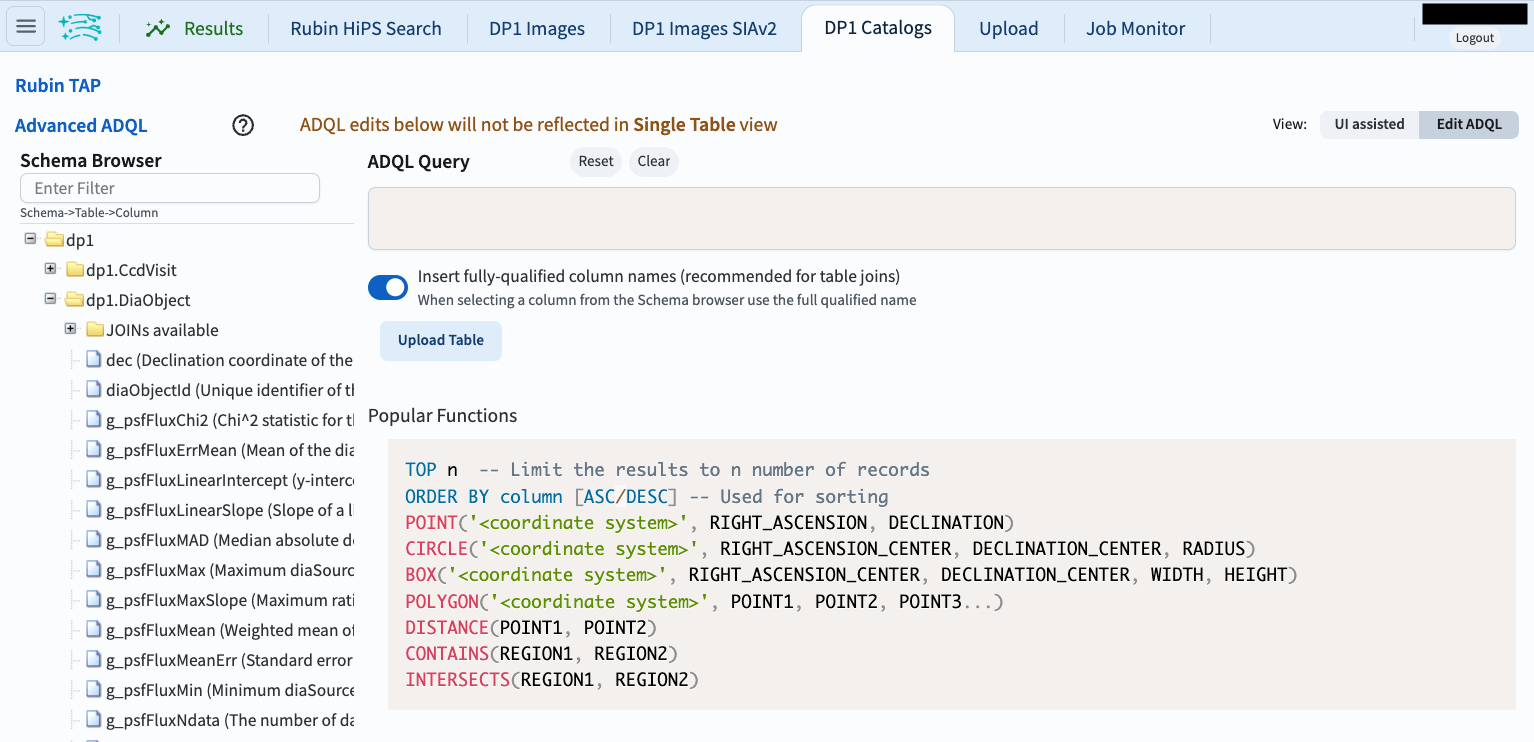Image resolution: width=1534 pixels, height=742 pixels.
Task: Click the Firefly logo icon
Action: pos(80,26)
